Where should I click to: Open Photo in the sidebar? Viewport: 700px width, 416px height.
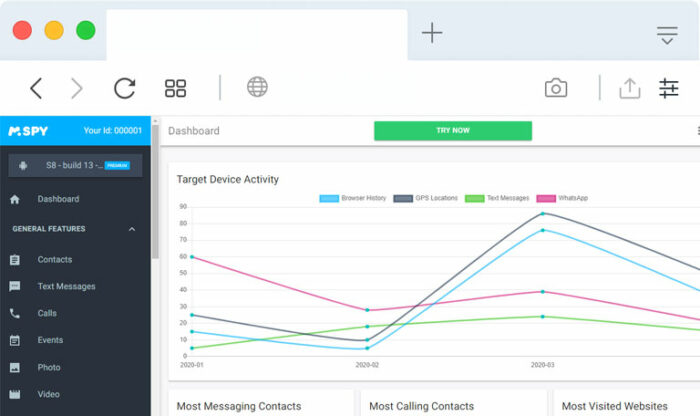tap(49, 367)
